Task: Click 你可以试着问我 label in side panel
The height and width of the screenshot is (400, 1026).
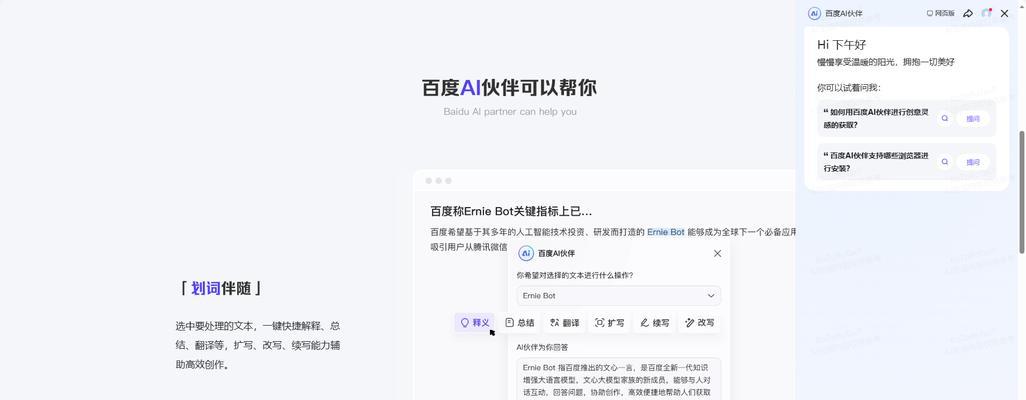Action: (x=849, y=88)
